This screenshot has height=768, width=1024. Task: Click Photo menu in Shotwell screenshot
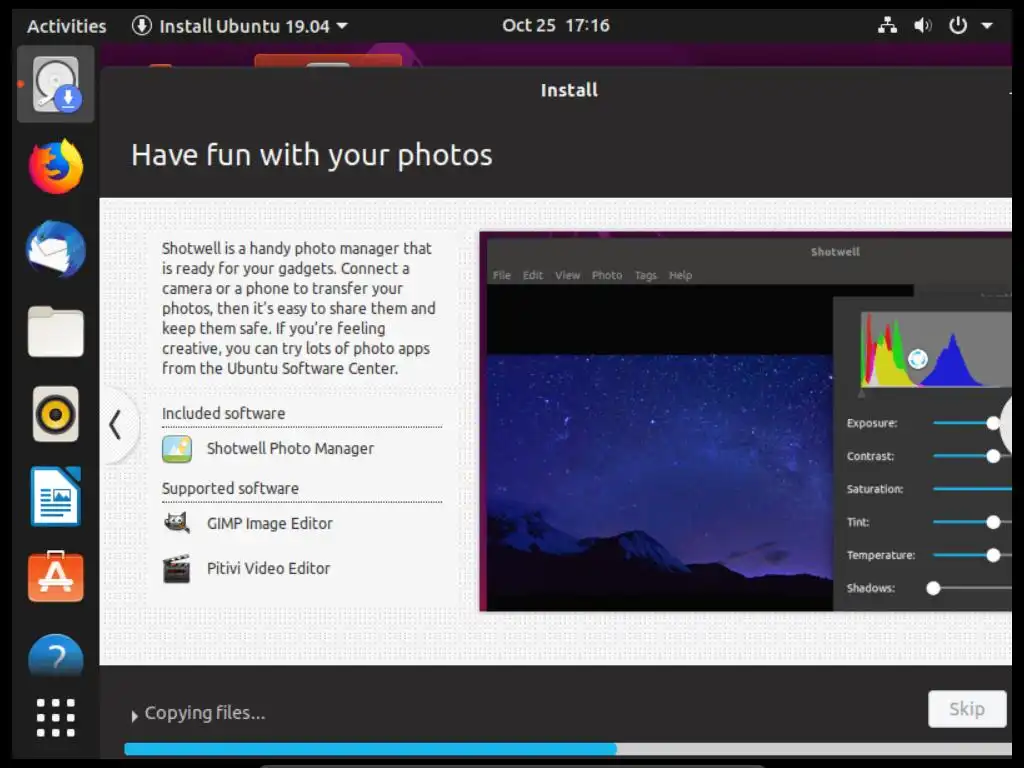point(607,276)
